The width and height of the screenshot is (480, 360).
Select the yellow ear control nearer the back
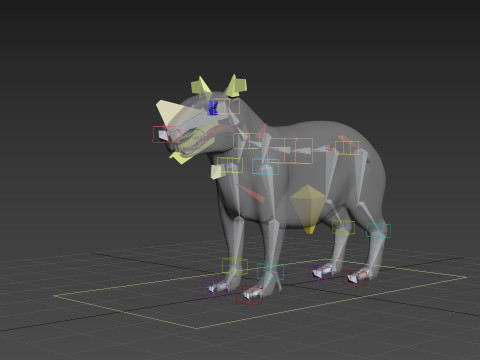[x=236, y=86]
